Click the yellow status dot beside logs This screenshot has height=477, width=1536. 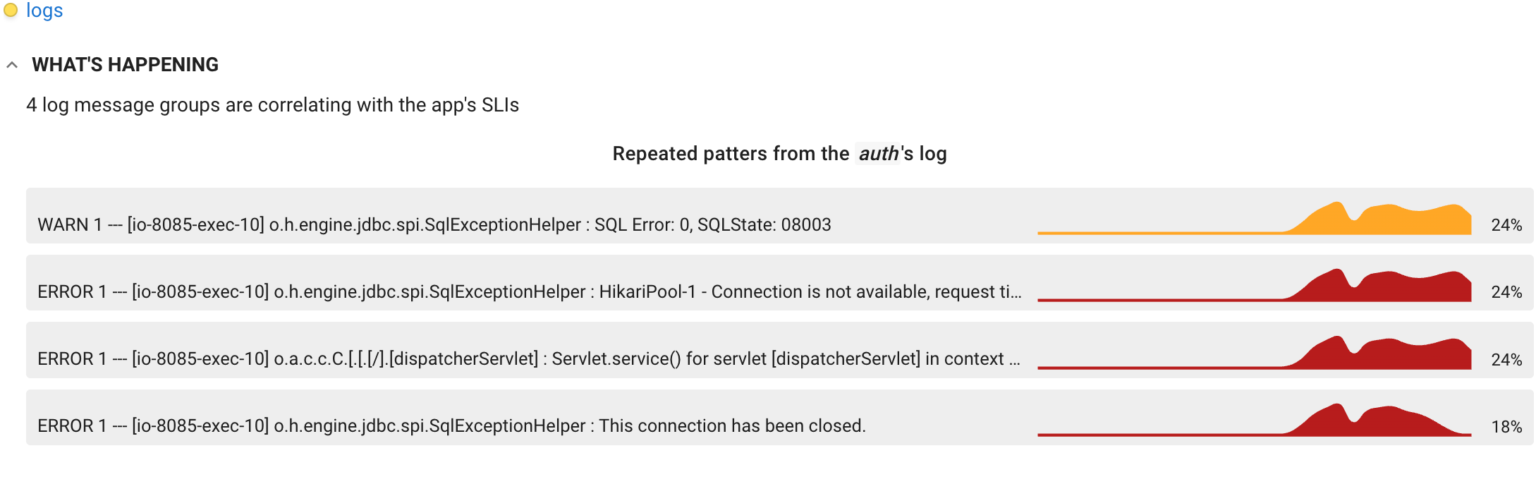(x=11, y=11)
